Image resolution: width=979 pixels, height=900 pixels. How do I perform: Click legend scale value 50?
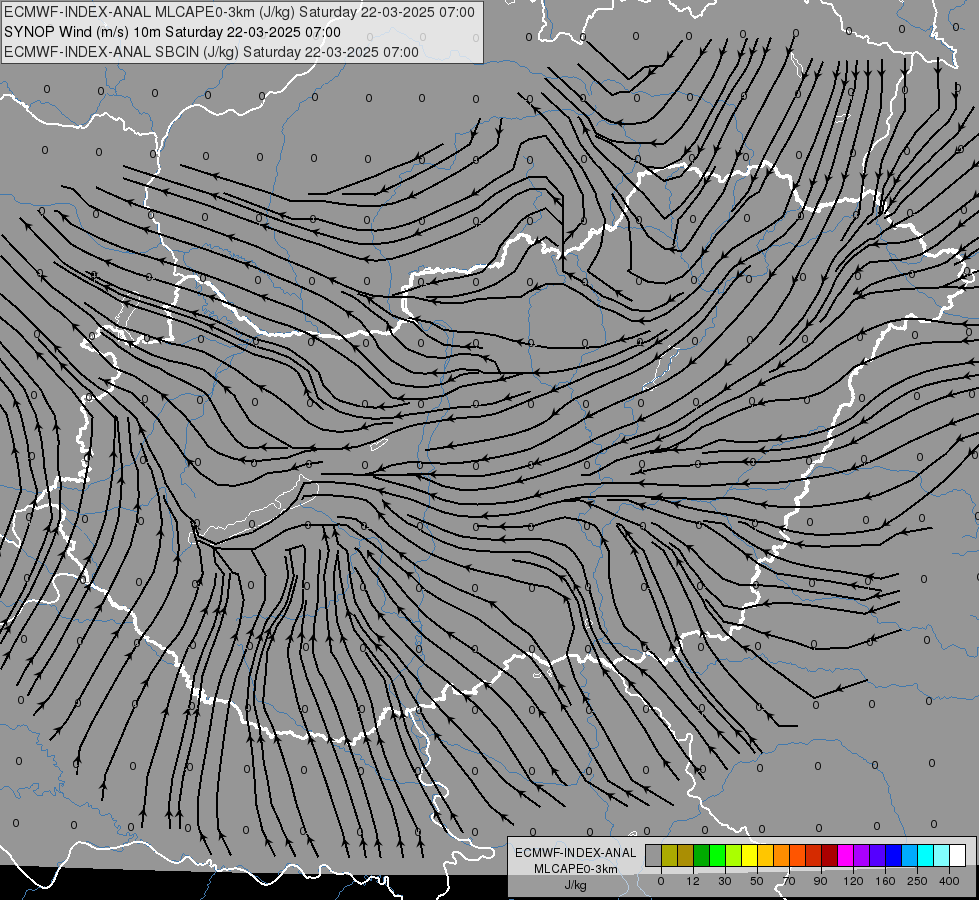[x=757, y=881]
